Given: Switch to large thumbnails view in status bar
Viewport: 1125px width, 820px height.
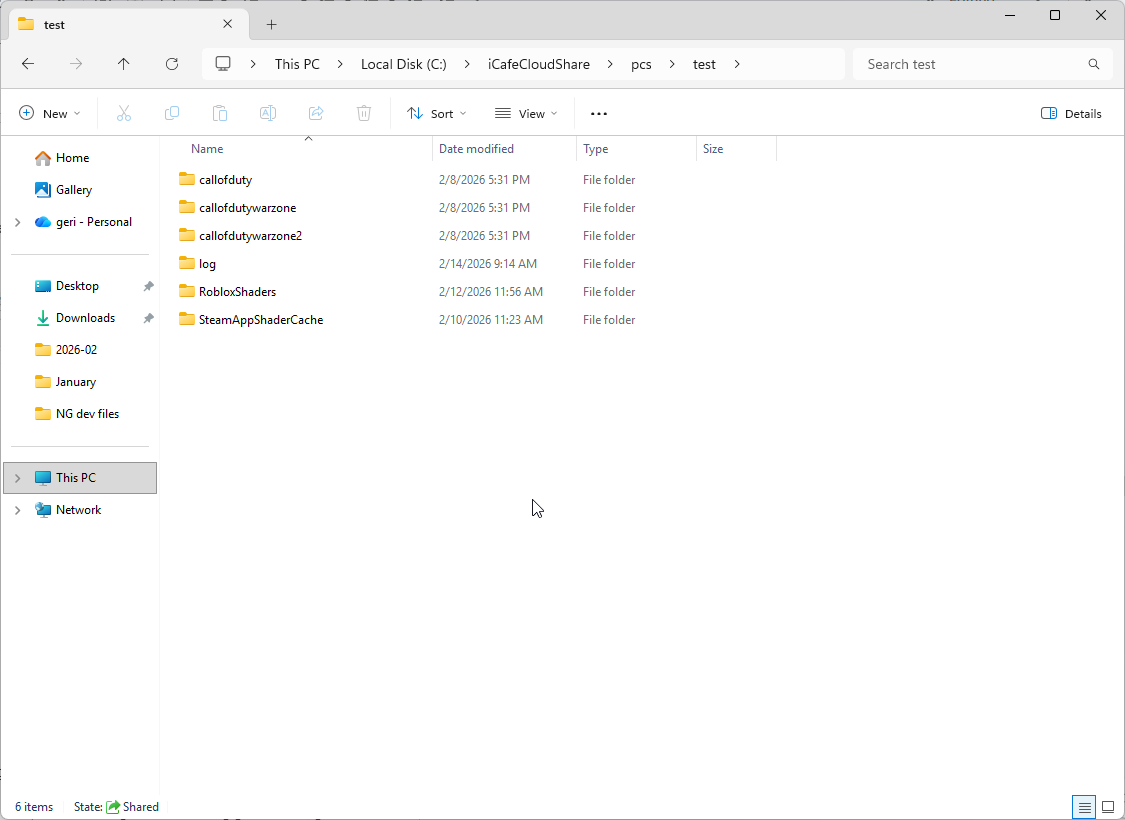Looking at the screenshot, I should (x=1108, y=807).
